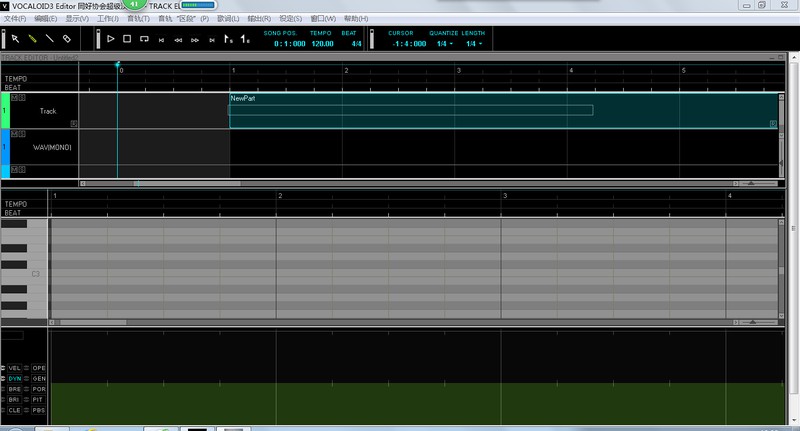Click the track editor horizontal scrollbar
The image size is (800, 431).
[160, 183]
